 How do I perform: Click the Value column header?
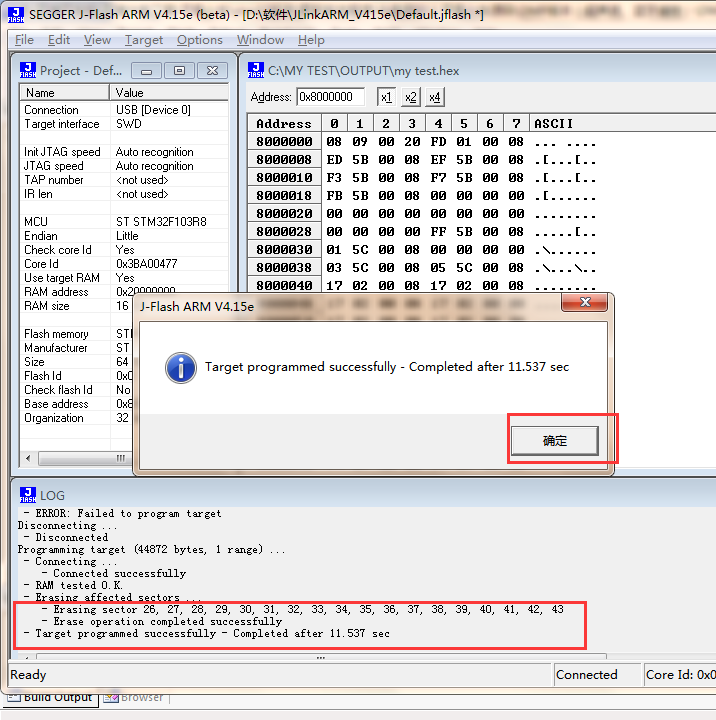(x=169, y=93)
